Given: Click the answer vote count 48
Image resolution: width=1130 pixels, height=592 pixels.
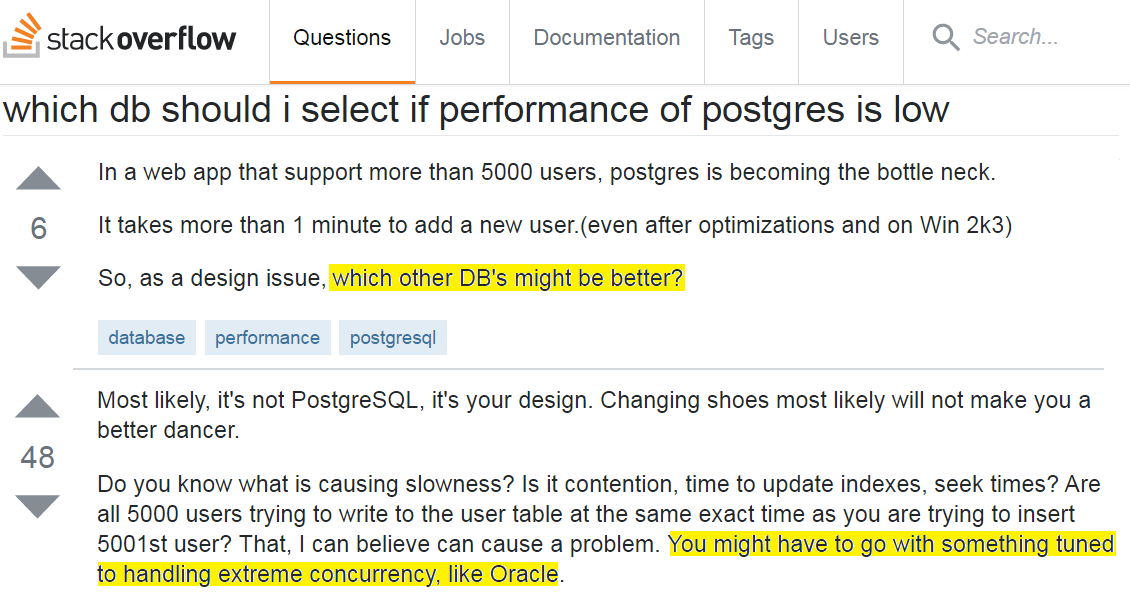Looking at the screenshot, I should tap(38, 458).
